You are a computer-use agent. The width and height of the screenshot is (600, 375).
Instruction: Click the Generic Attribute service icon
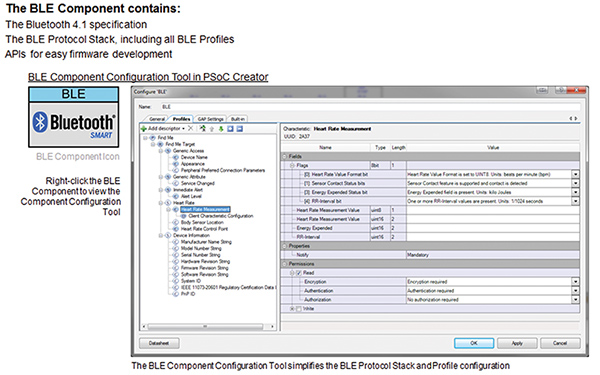(x=168, y=177)
